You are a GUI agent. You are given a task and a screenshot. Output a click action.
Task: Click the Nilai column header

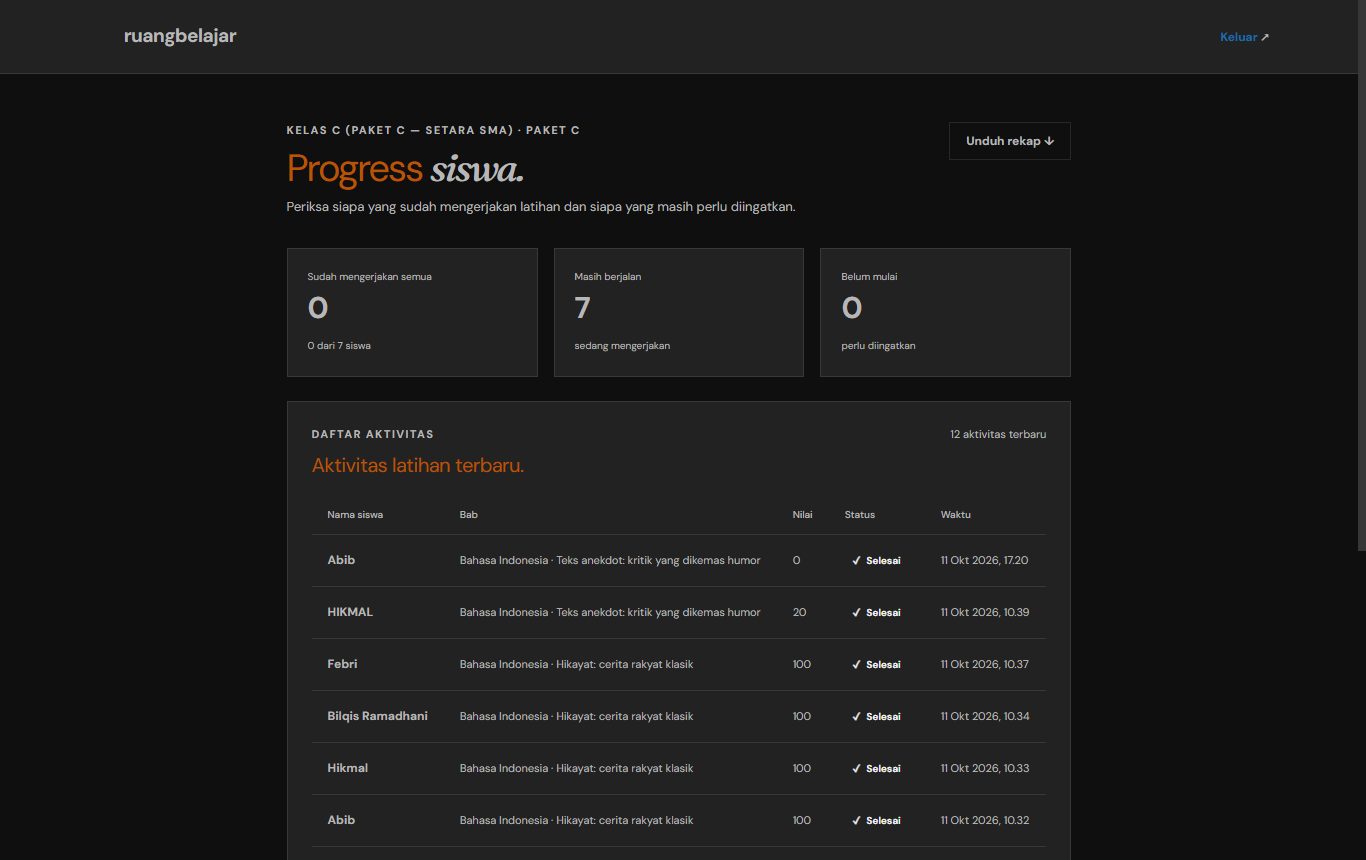(802, 515)
